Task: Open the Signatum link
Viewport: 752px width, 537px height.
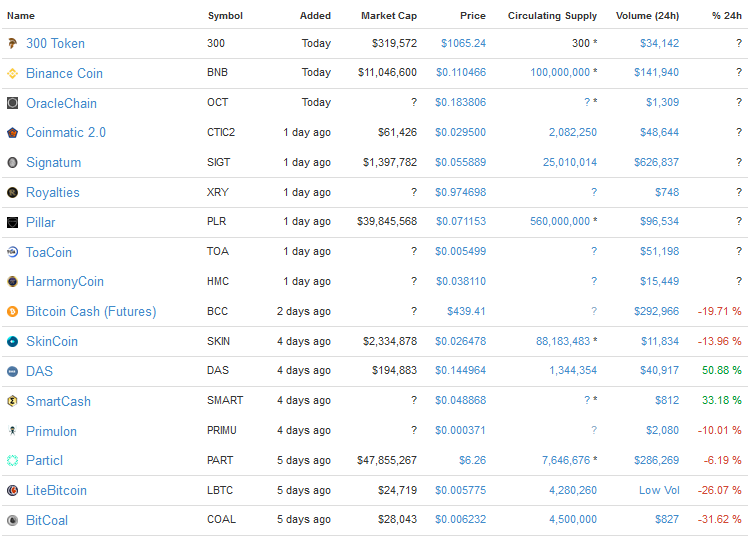Action: tap(53, 163)
